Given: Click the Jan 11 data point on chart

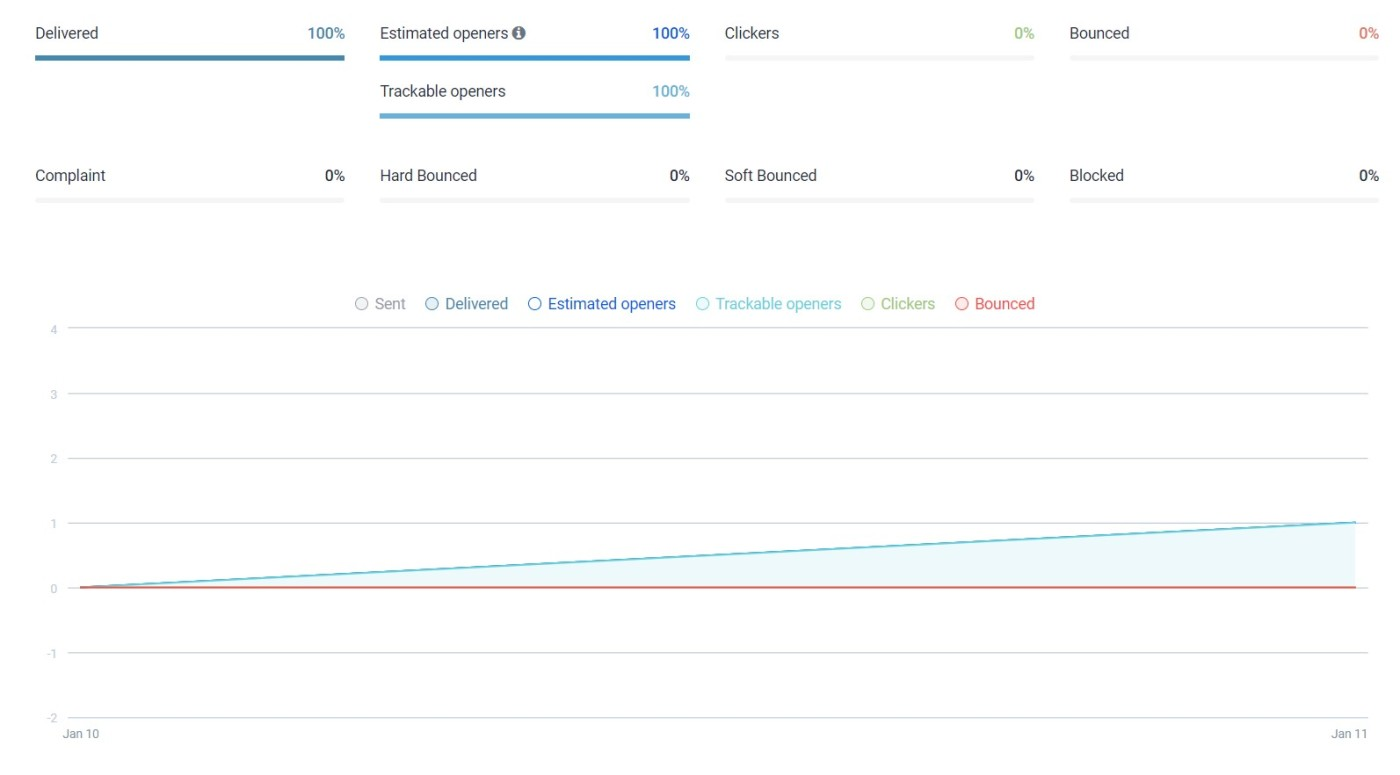Looking at the screenshot, I should coord(1355,522).
